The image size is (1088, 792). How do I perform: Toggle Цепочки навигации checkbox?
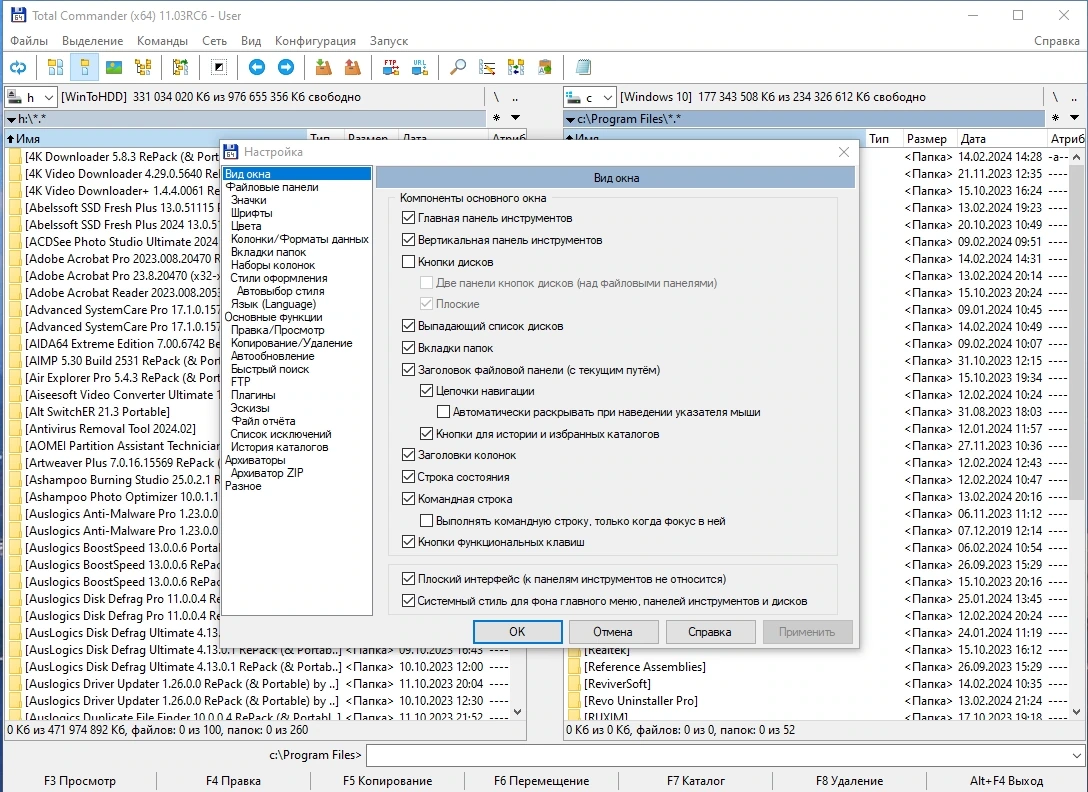[427, 391]
